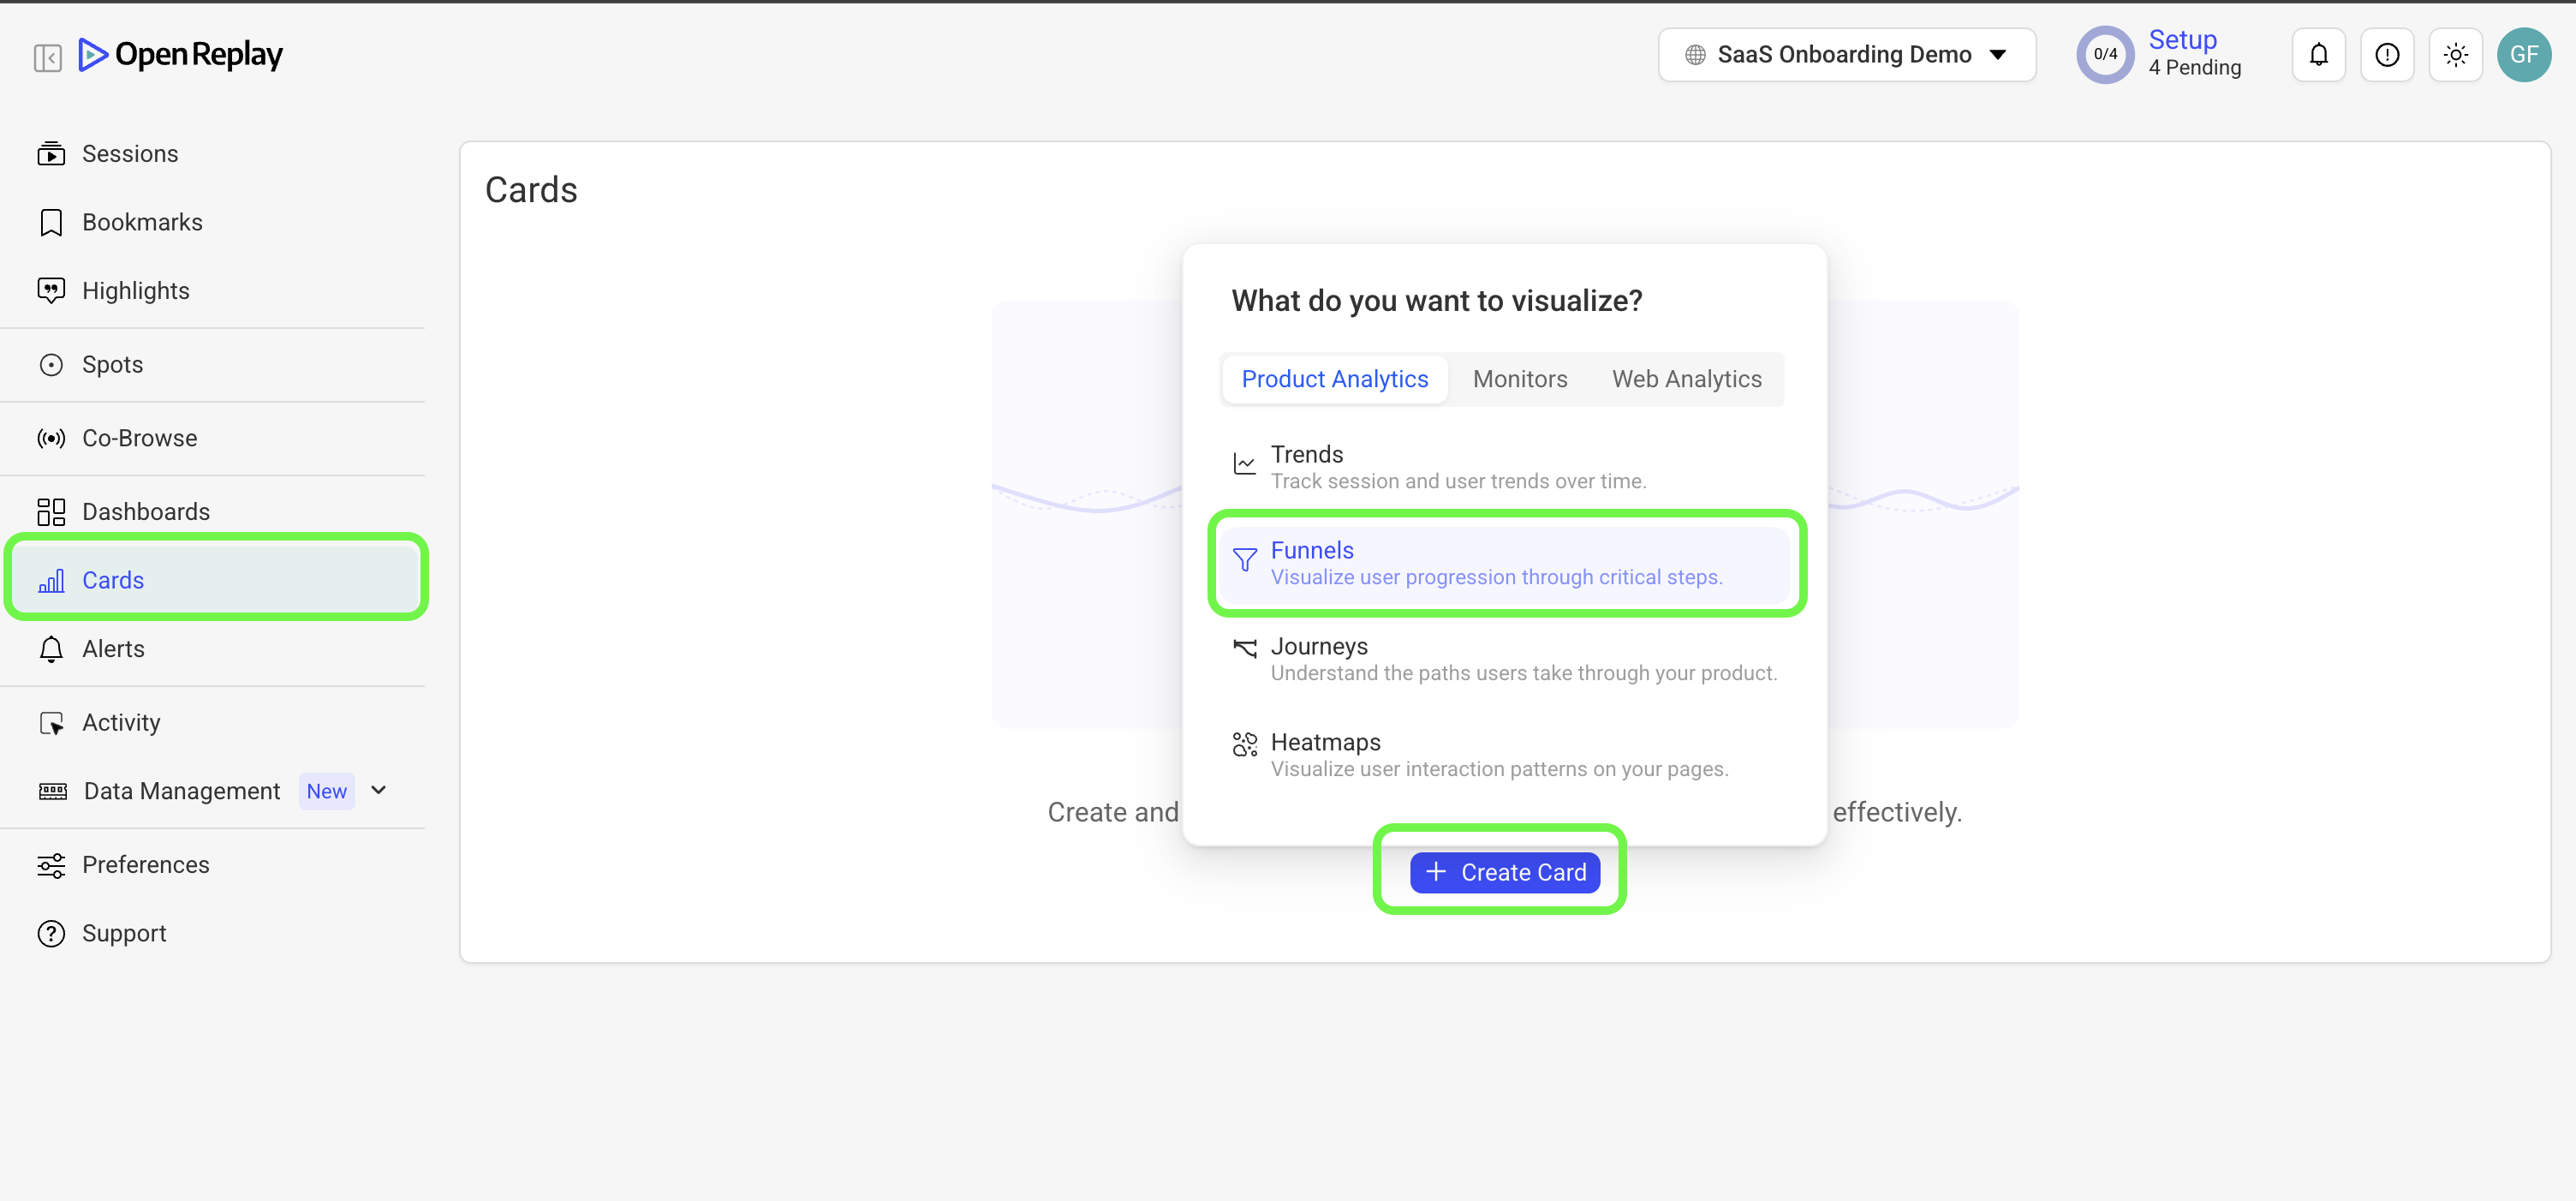Click the 0/4 setup progress ring

2105,55
